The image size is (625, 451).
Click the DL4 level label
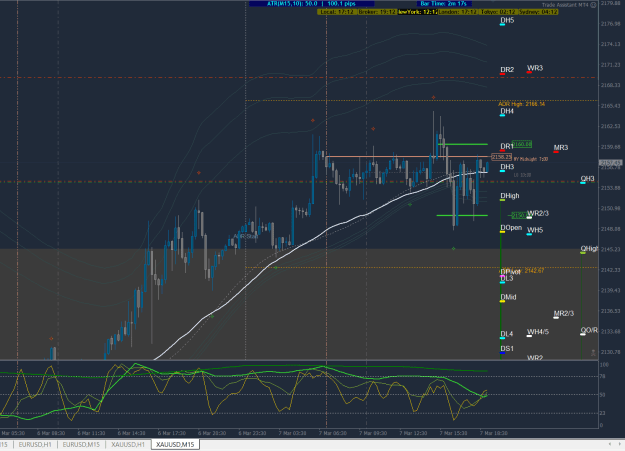click(x=507, y=334)
